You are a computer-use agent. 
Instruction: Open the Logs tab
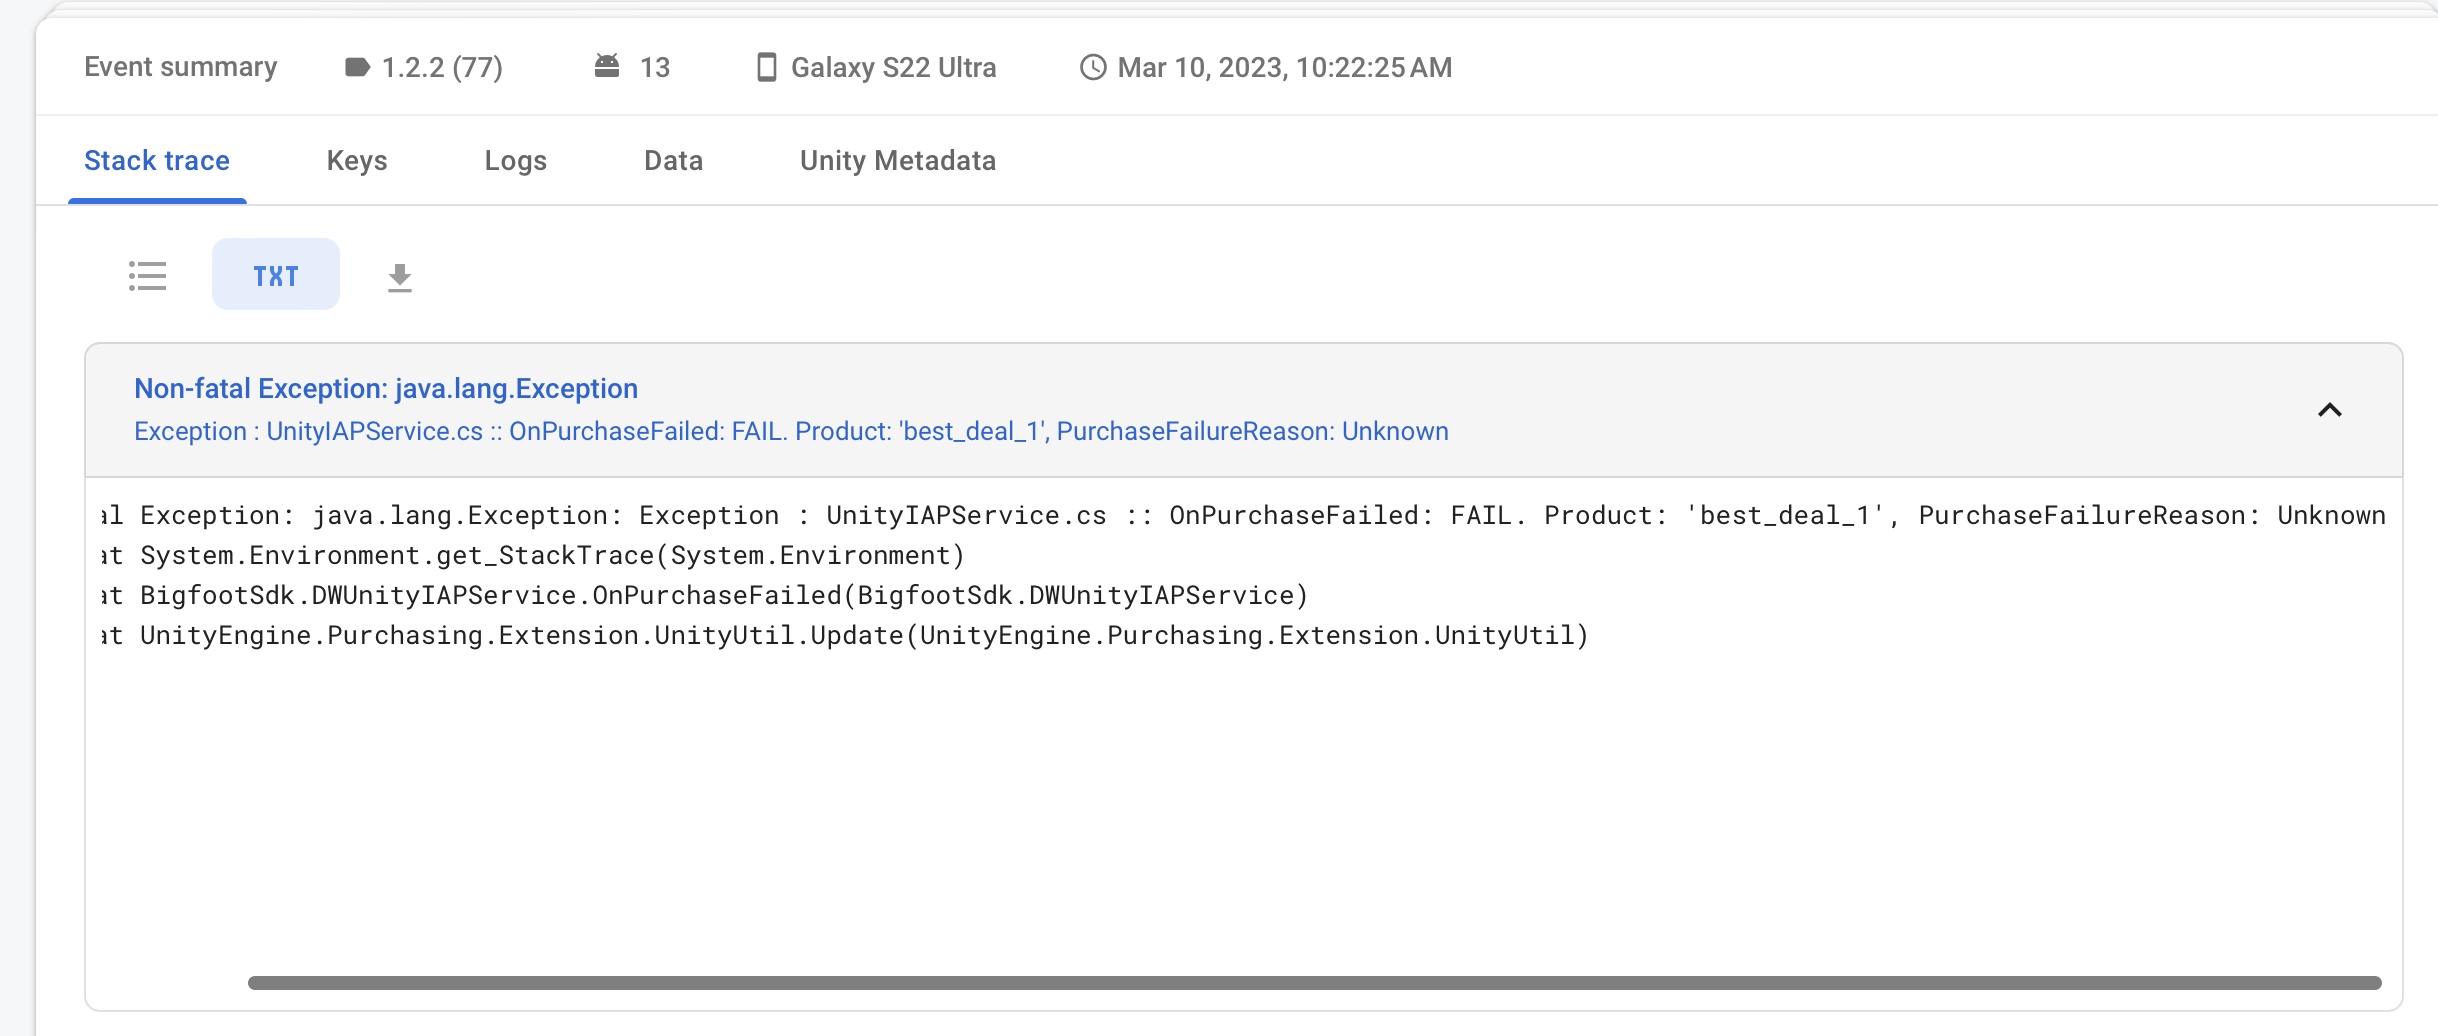(x=515, y=161)
